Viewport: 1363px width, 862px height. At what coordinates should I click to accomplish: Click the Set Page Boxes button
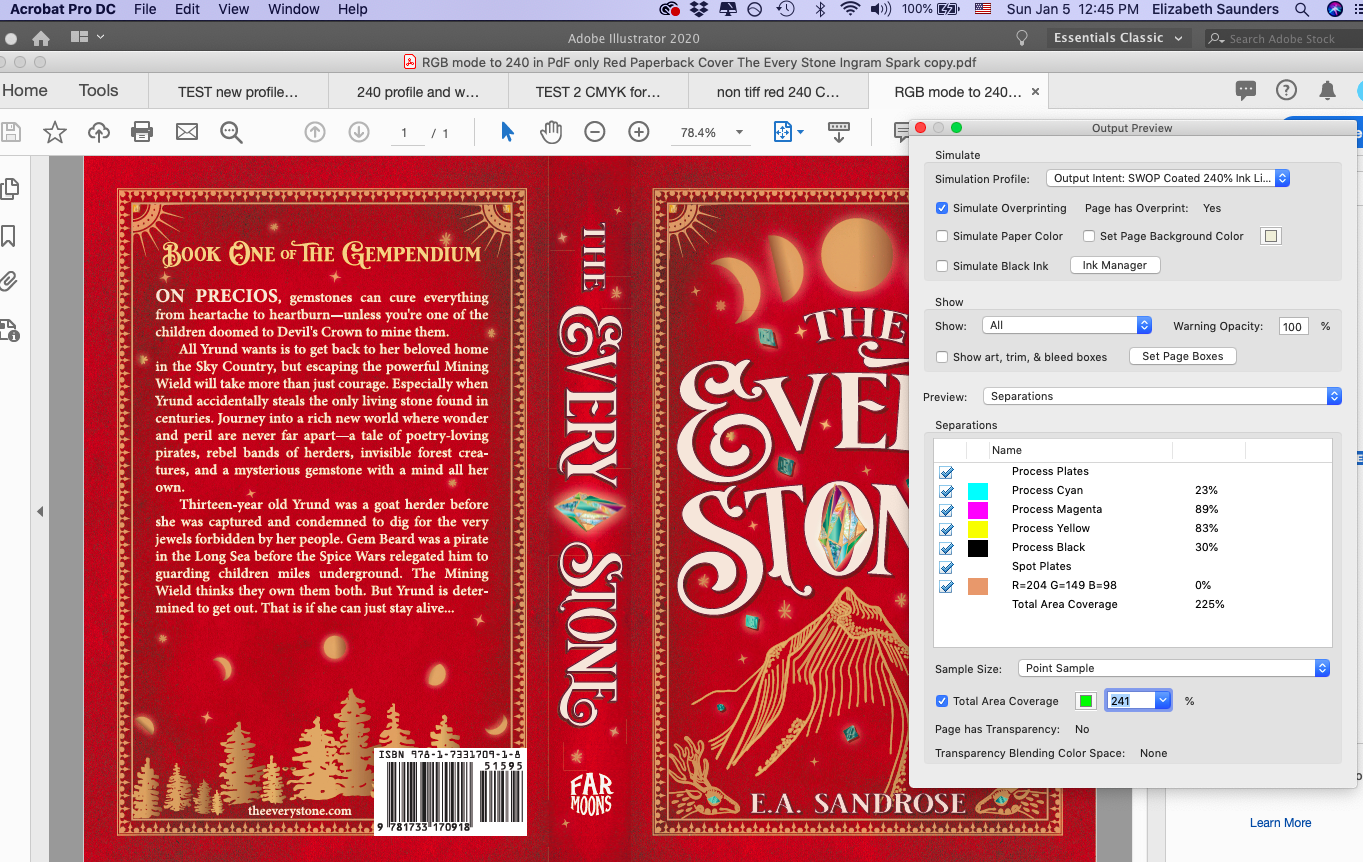(x=1182, y=356)
